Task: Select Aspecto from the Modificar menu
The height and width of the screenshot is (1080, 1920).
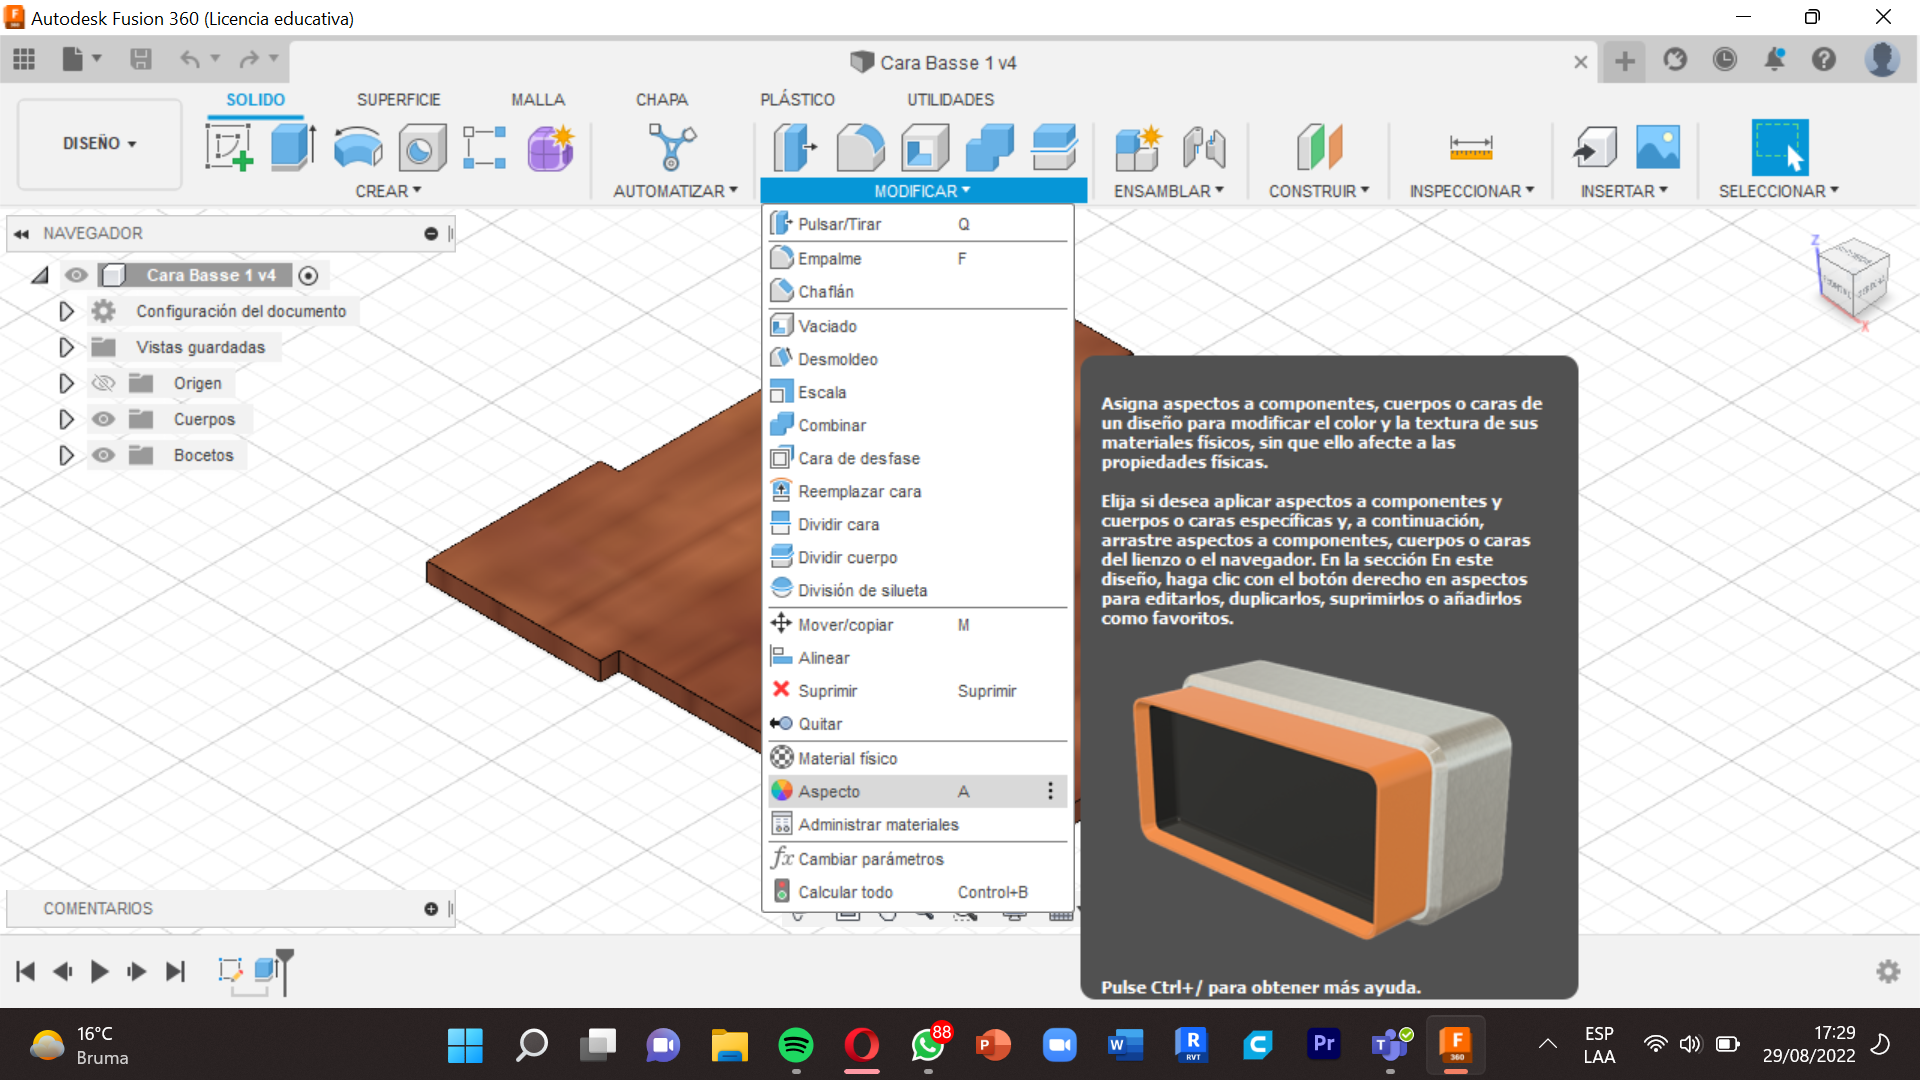Action: click(x=829, y=791)
